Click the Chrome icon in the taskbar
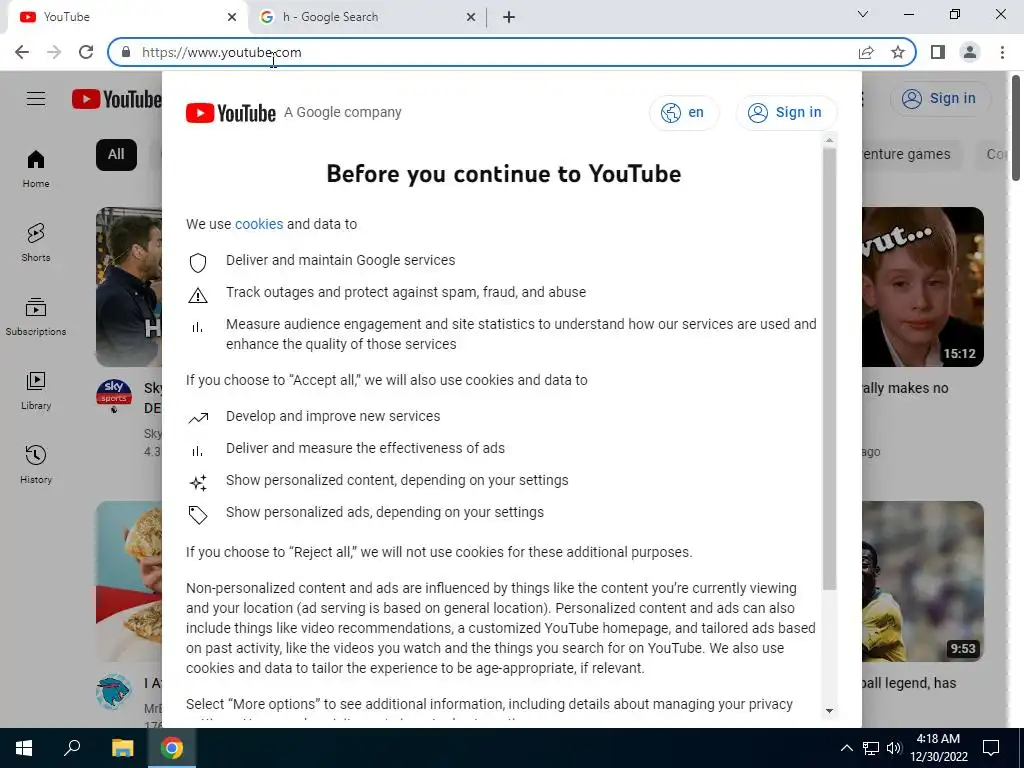Viewport: 1024px width, 768px height. [172, 748]
